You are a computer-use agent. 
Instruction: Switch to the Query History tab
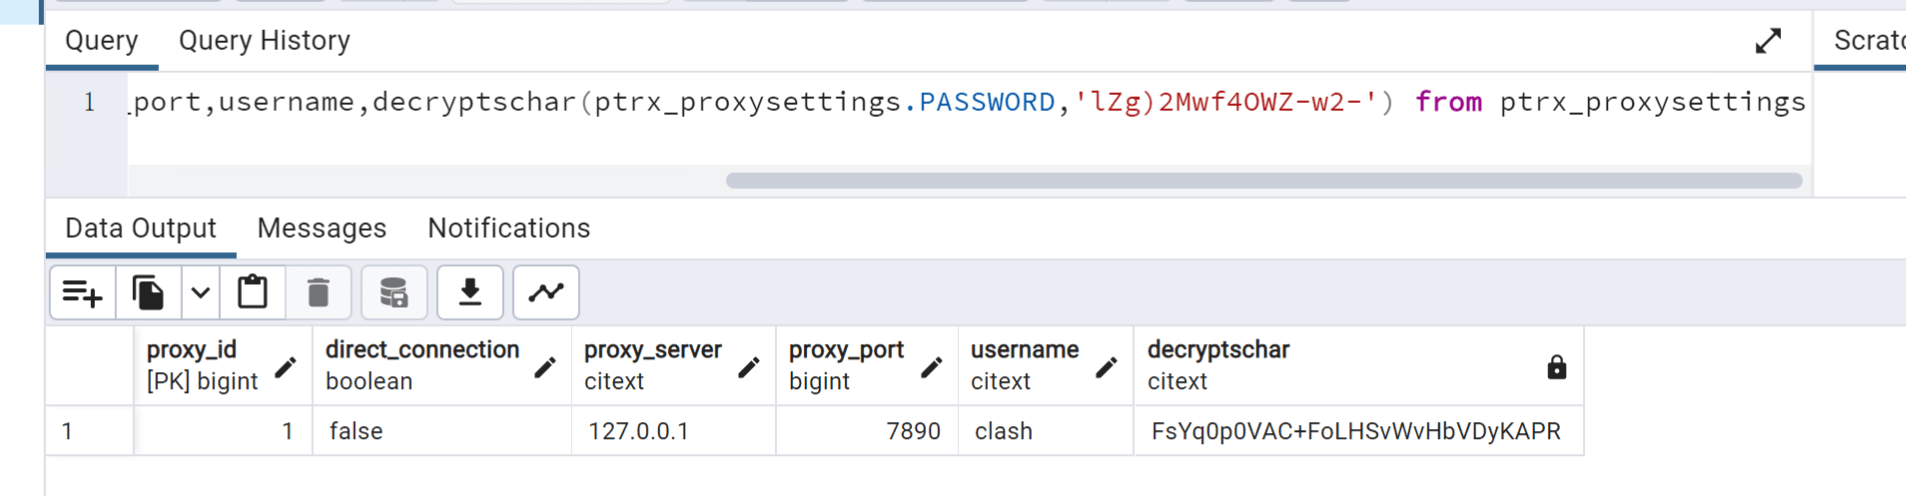[x=264, y=41]
